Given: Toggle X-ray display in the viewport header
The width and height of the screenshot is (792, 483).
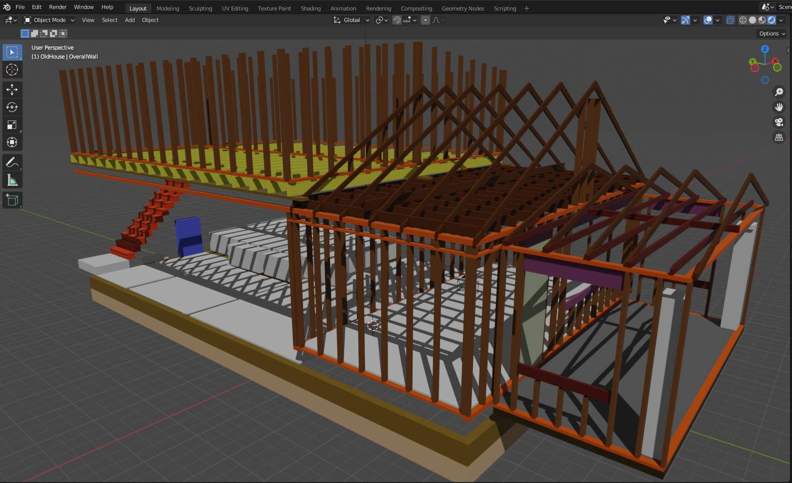Looking at the screenshot, I should pyautogui.click(x=729, y=20).
